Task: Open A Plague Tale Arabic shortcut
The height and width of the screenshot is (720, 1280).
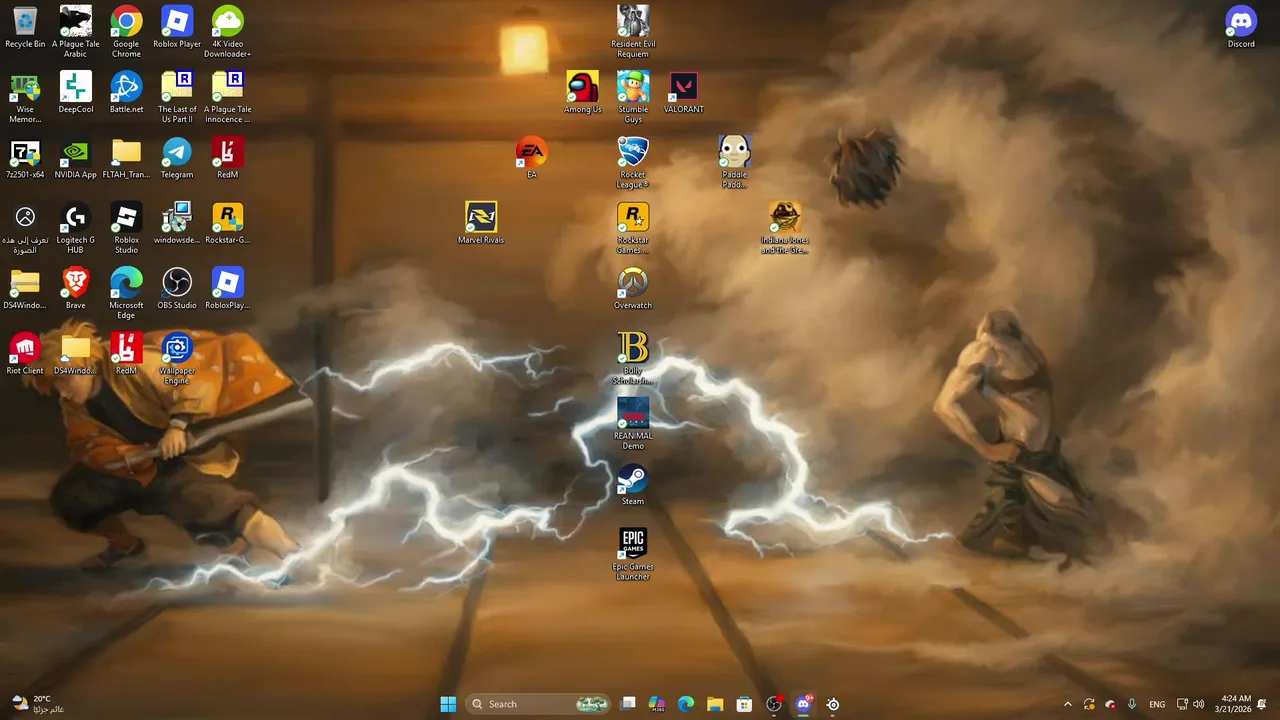Action: (76, 31)
